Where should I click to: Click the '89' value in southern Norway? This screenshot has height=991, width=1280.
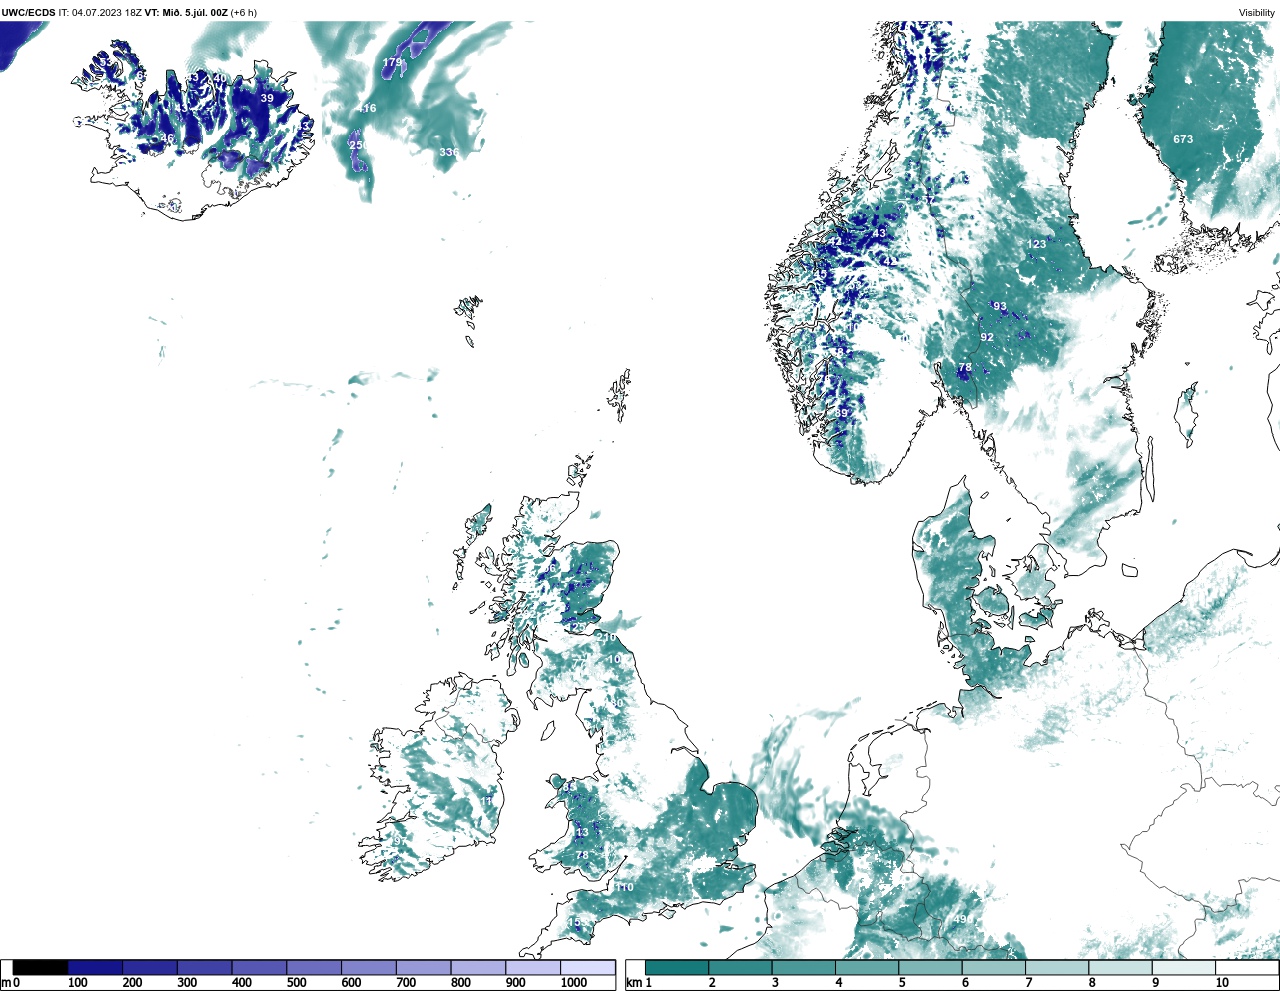(842, 413)
